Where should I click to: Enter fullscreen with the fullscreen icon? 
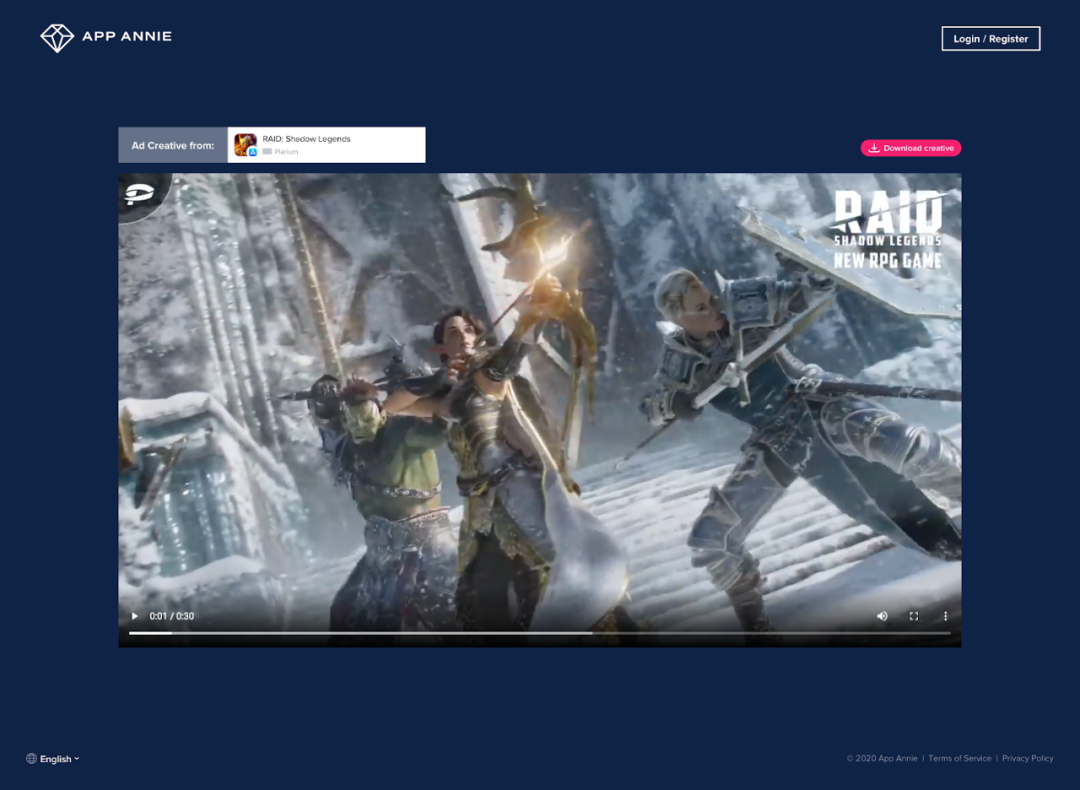[x=914, y=616]
